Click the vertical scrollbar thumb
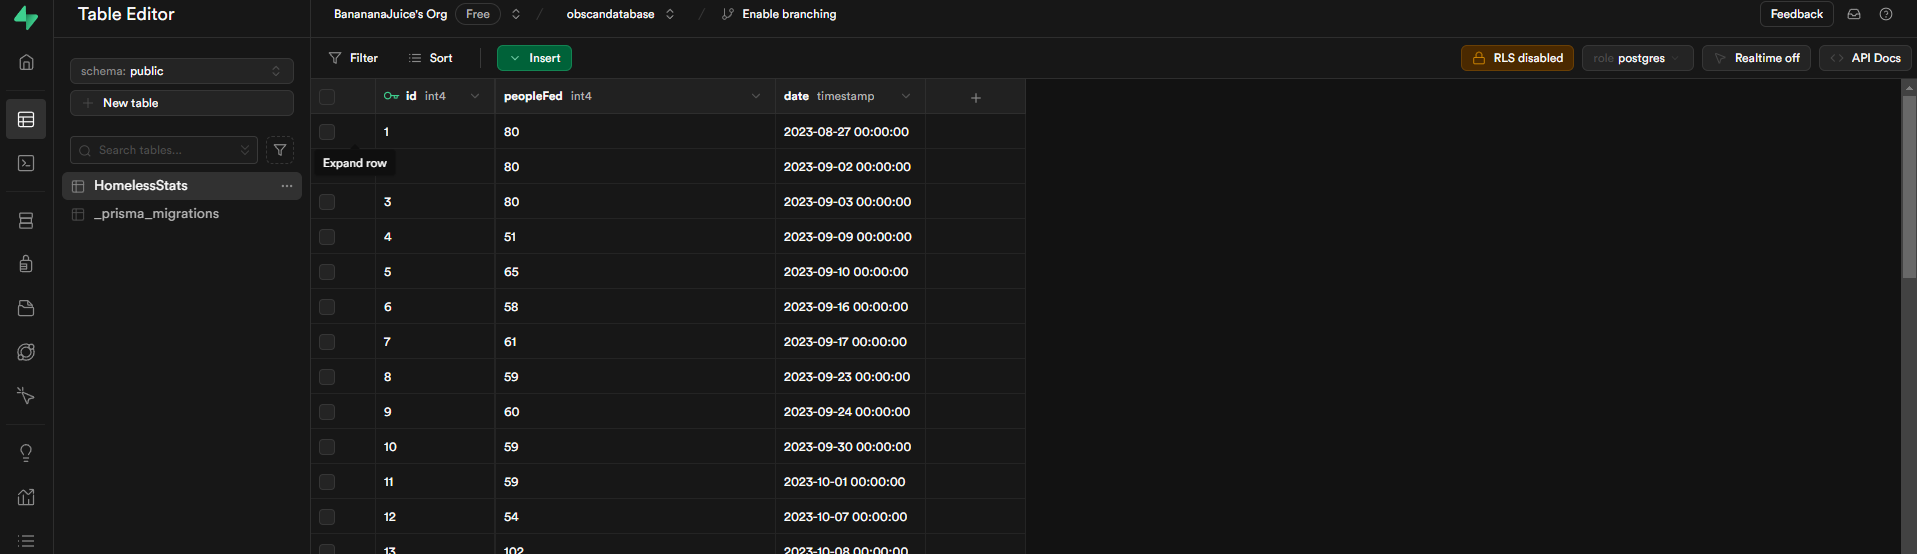 point(1909,185)
